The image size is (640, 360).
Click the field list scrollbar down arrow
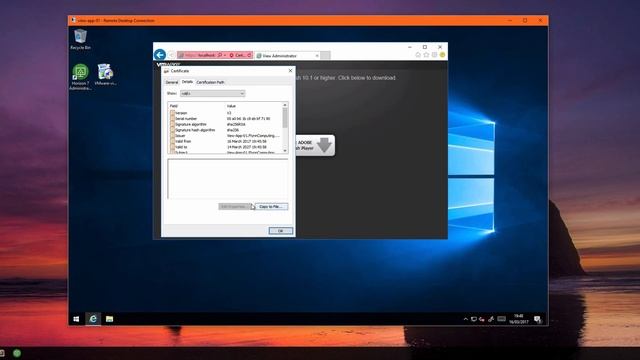point(285,151)
